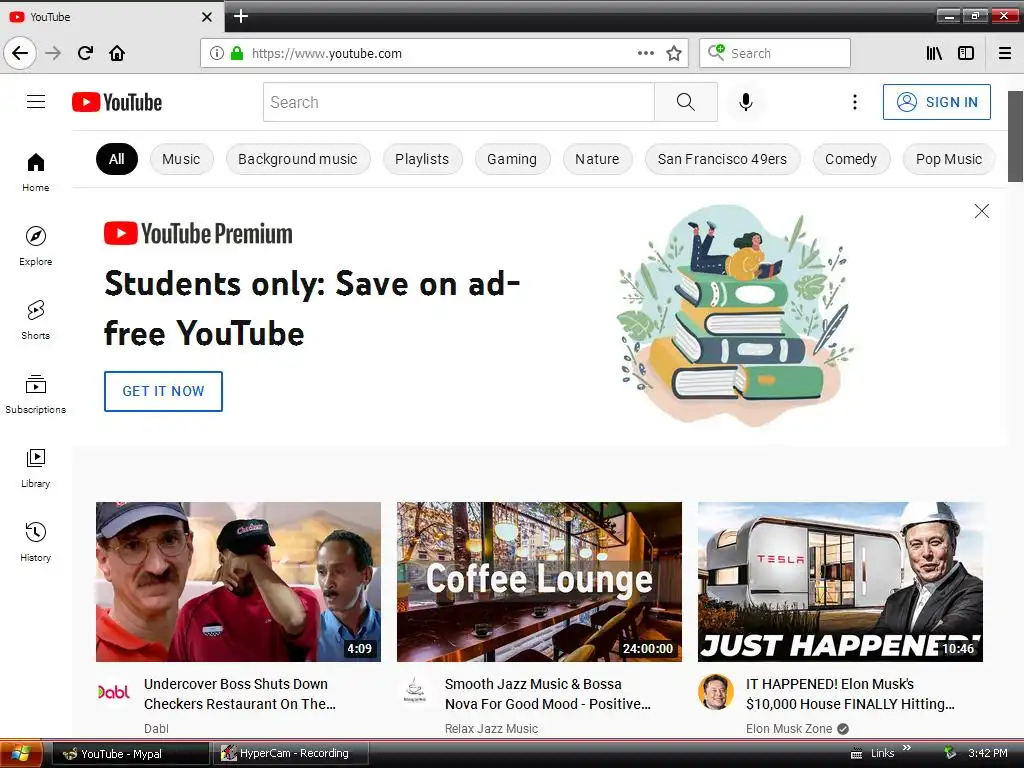The width and height of the screenshot is (1024, 768).
Task: Bookmark this page with star icon
Action: 674,53
